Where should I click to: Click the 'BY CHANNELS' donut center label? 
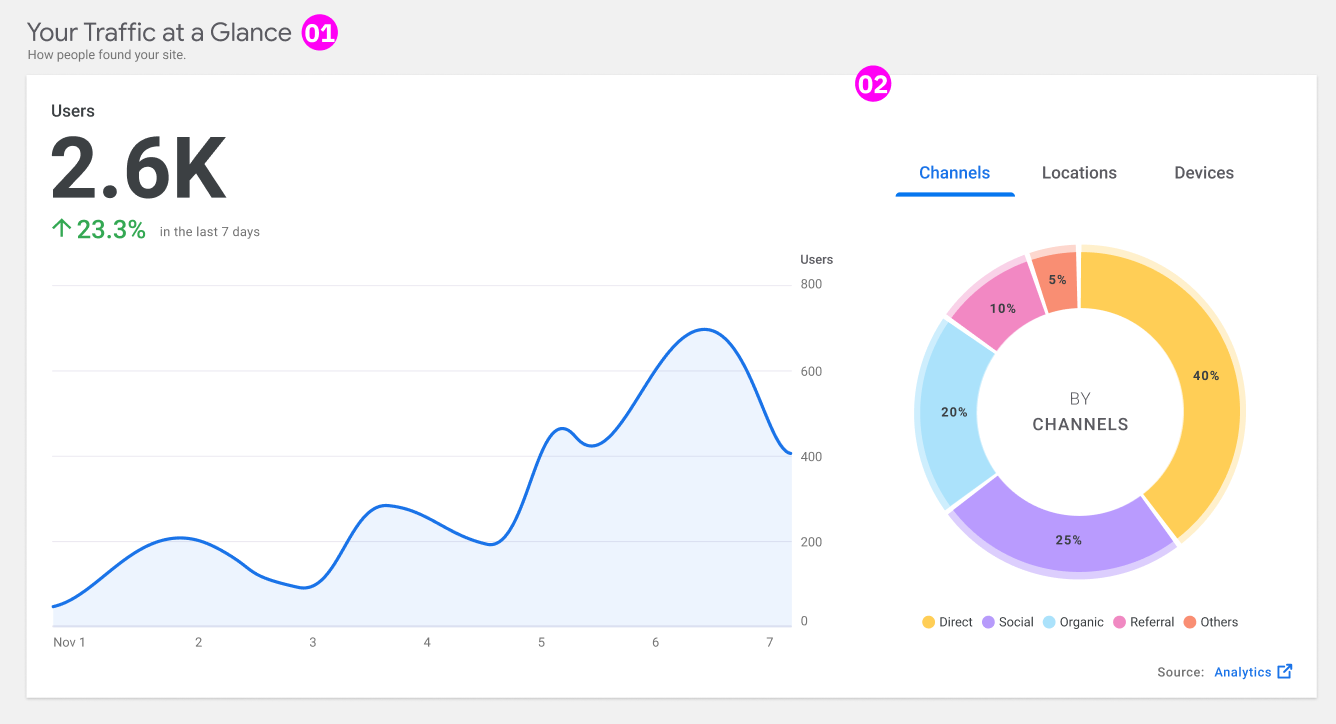(1080, 412)
